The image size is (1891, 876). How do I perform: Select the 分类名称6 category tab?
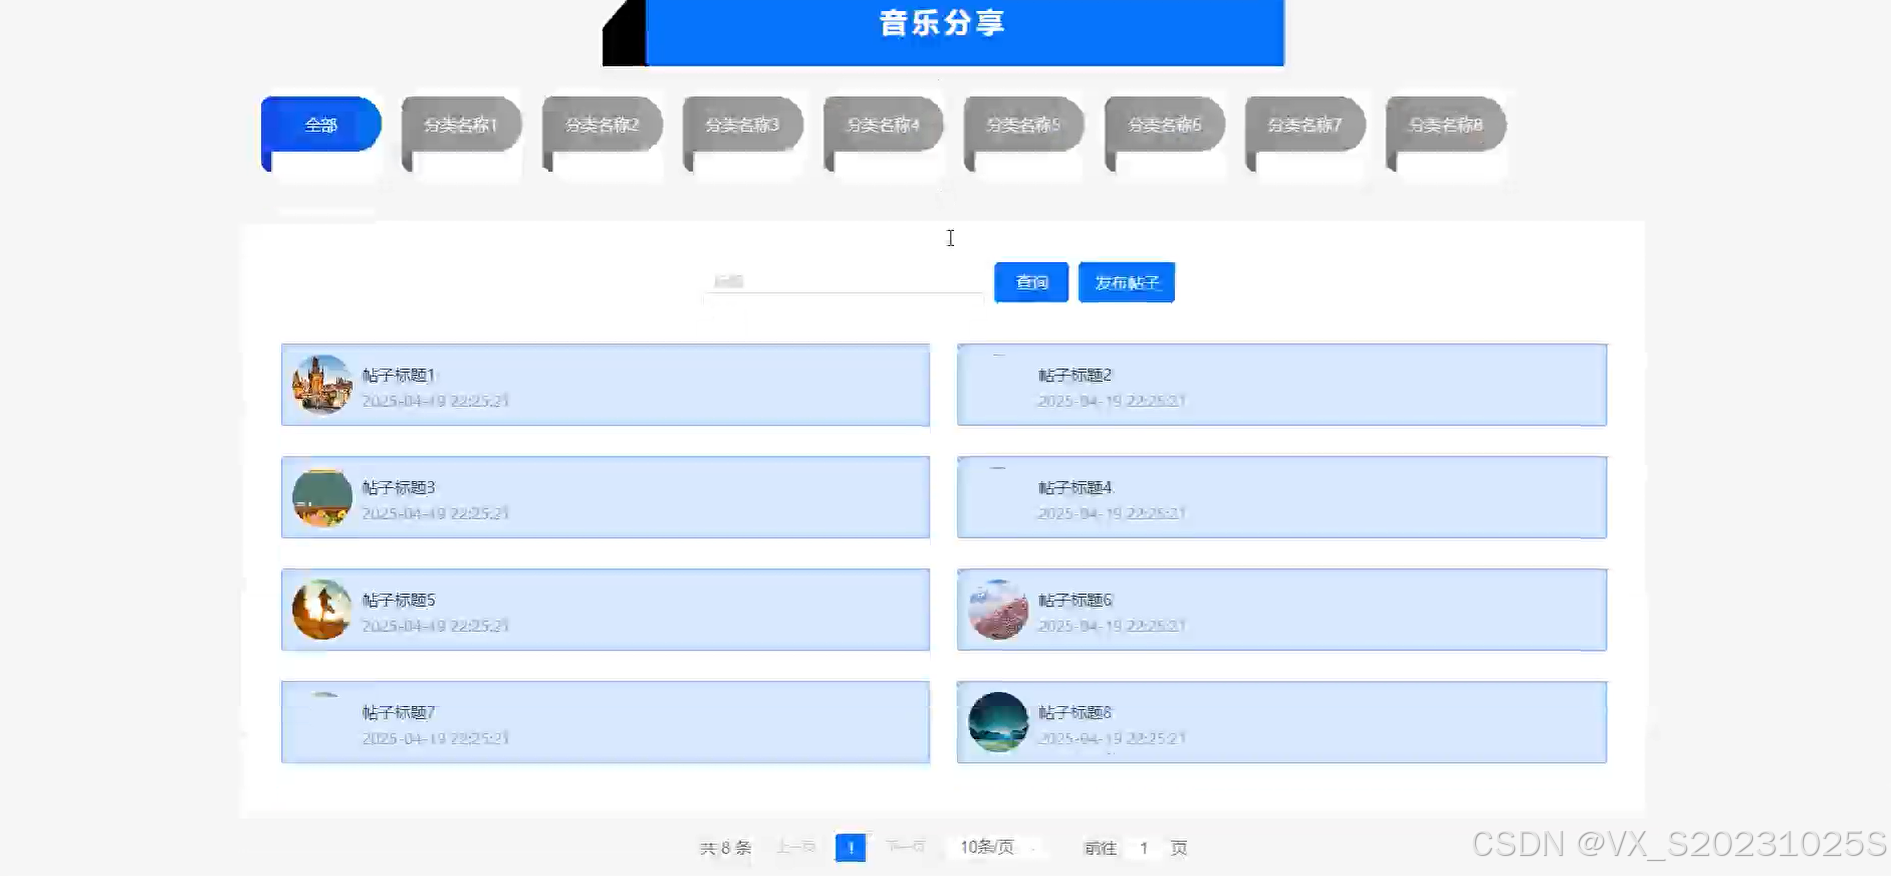click(x=1165, y=125)
